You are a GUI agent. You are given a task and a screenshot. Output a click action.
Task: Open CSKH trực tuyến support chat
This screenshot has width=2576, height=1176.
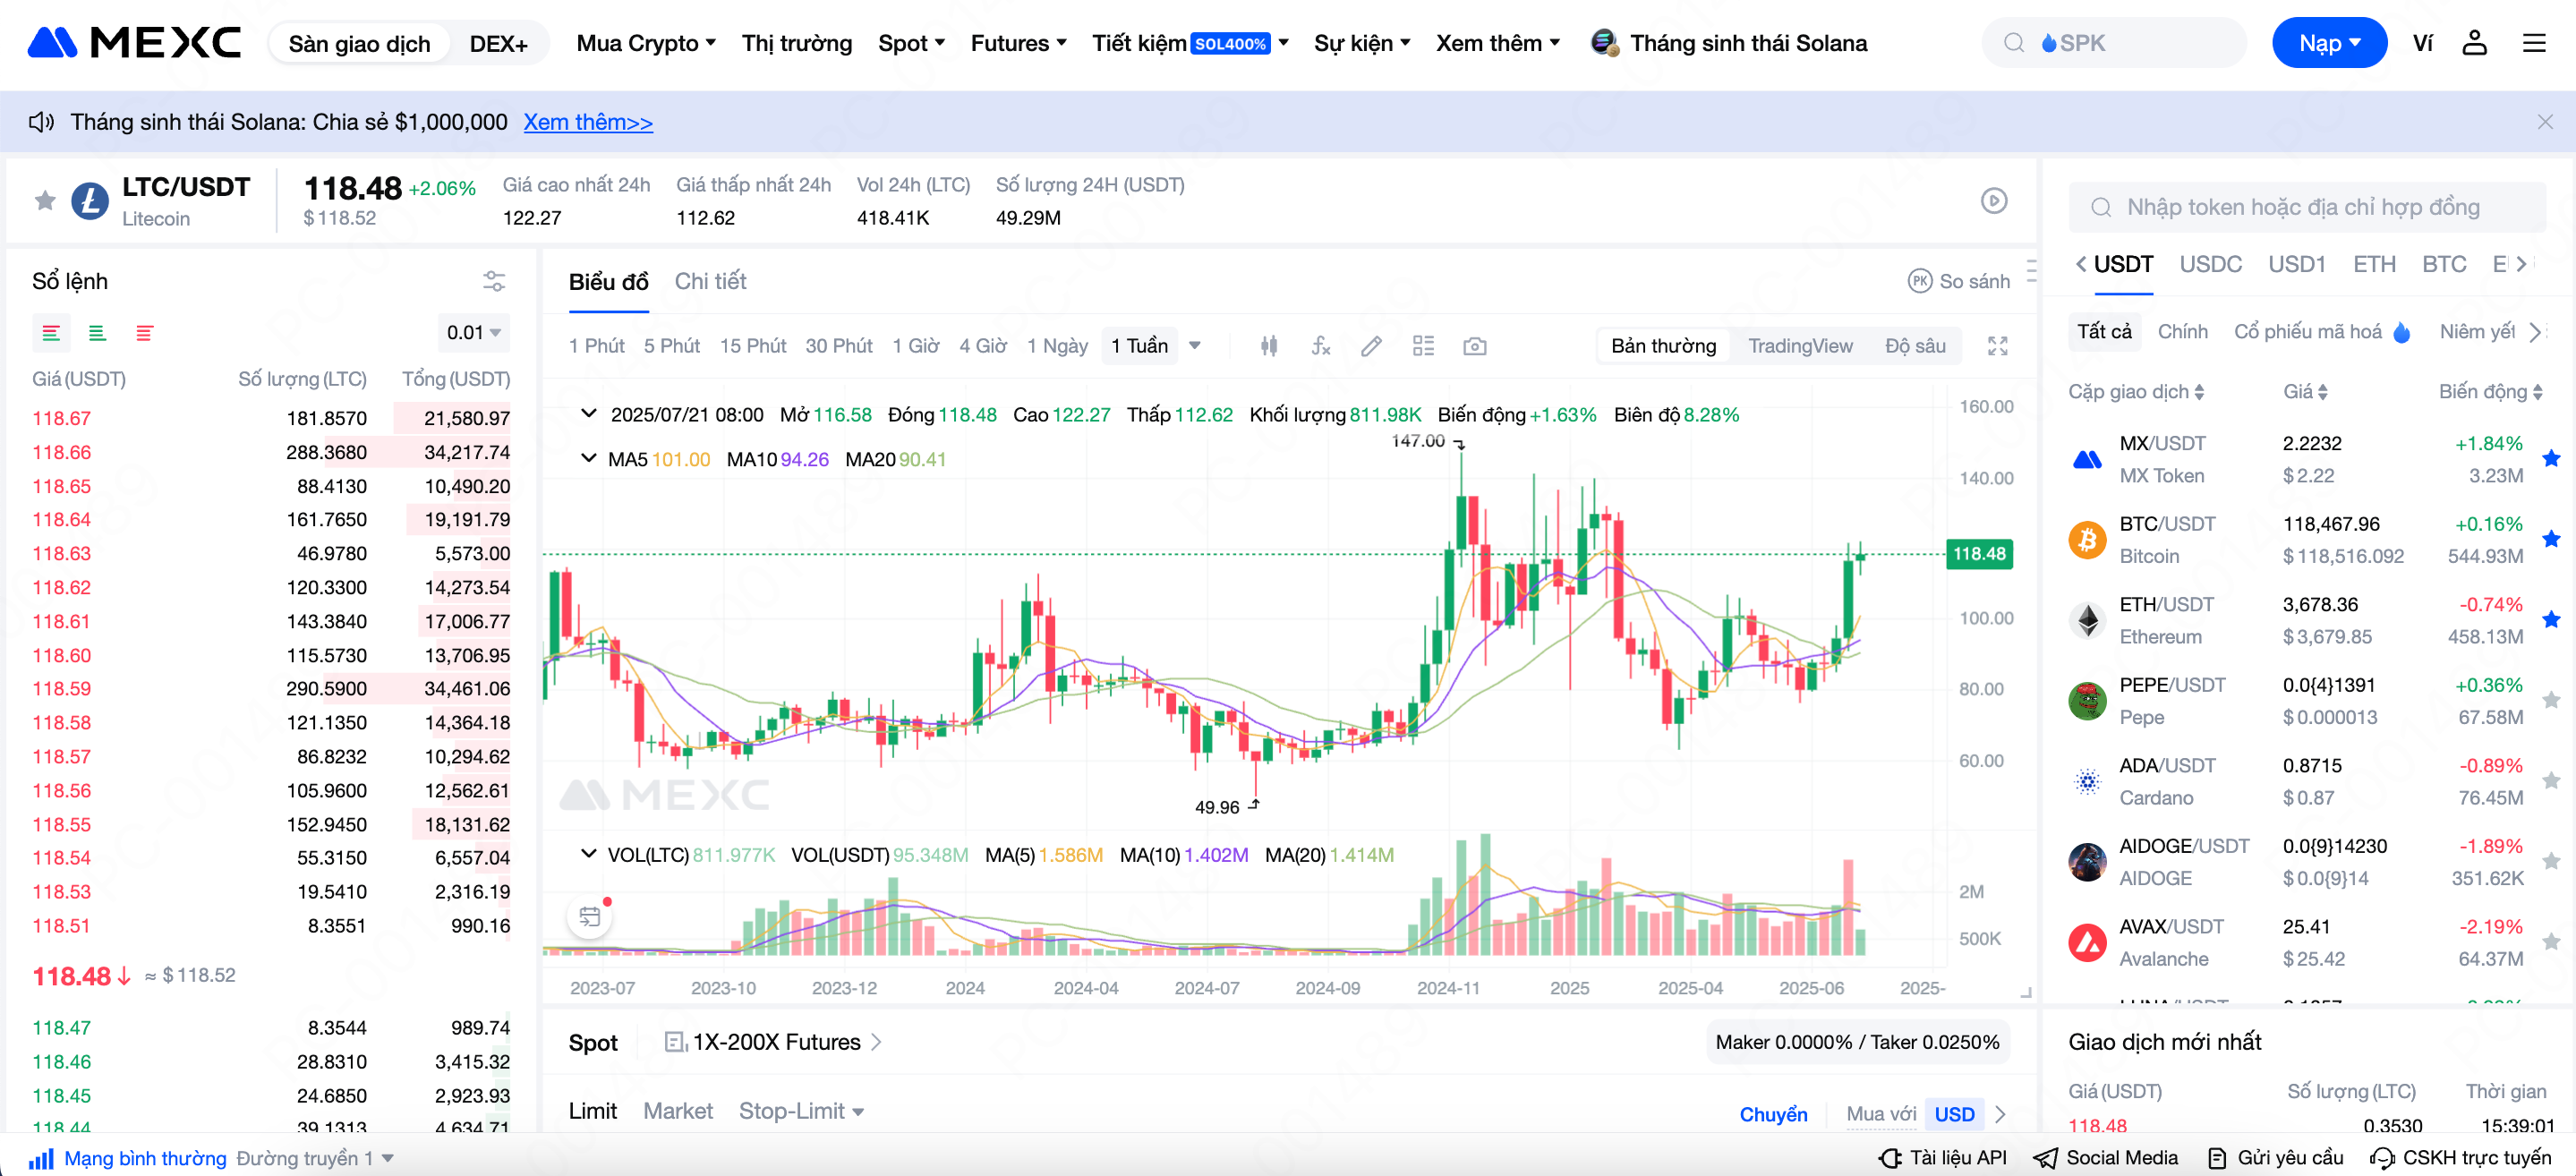pyautogui.click(x=2461, y=1158)
